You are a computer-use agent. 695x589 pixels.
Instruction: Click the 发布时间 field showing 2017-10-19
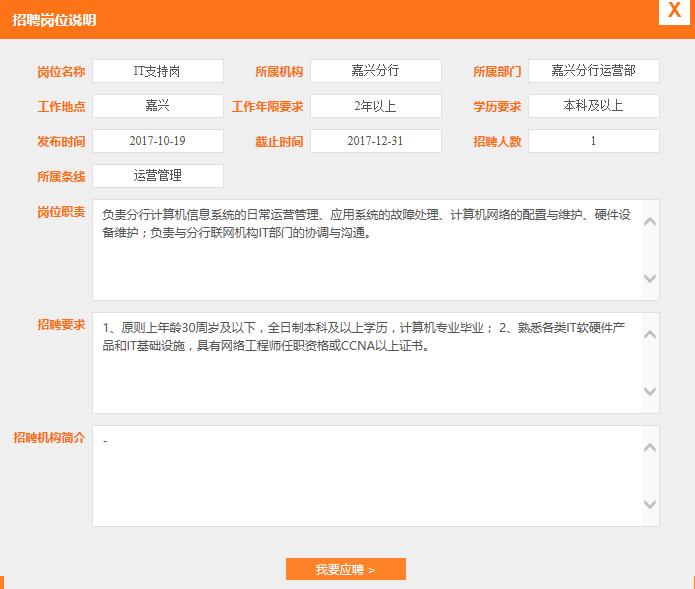158,141
